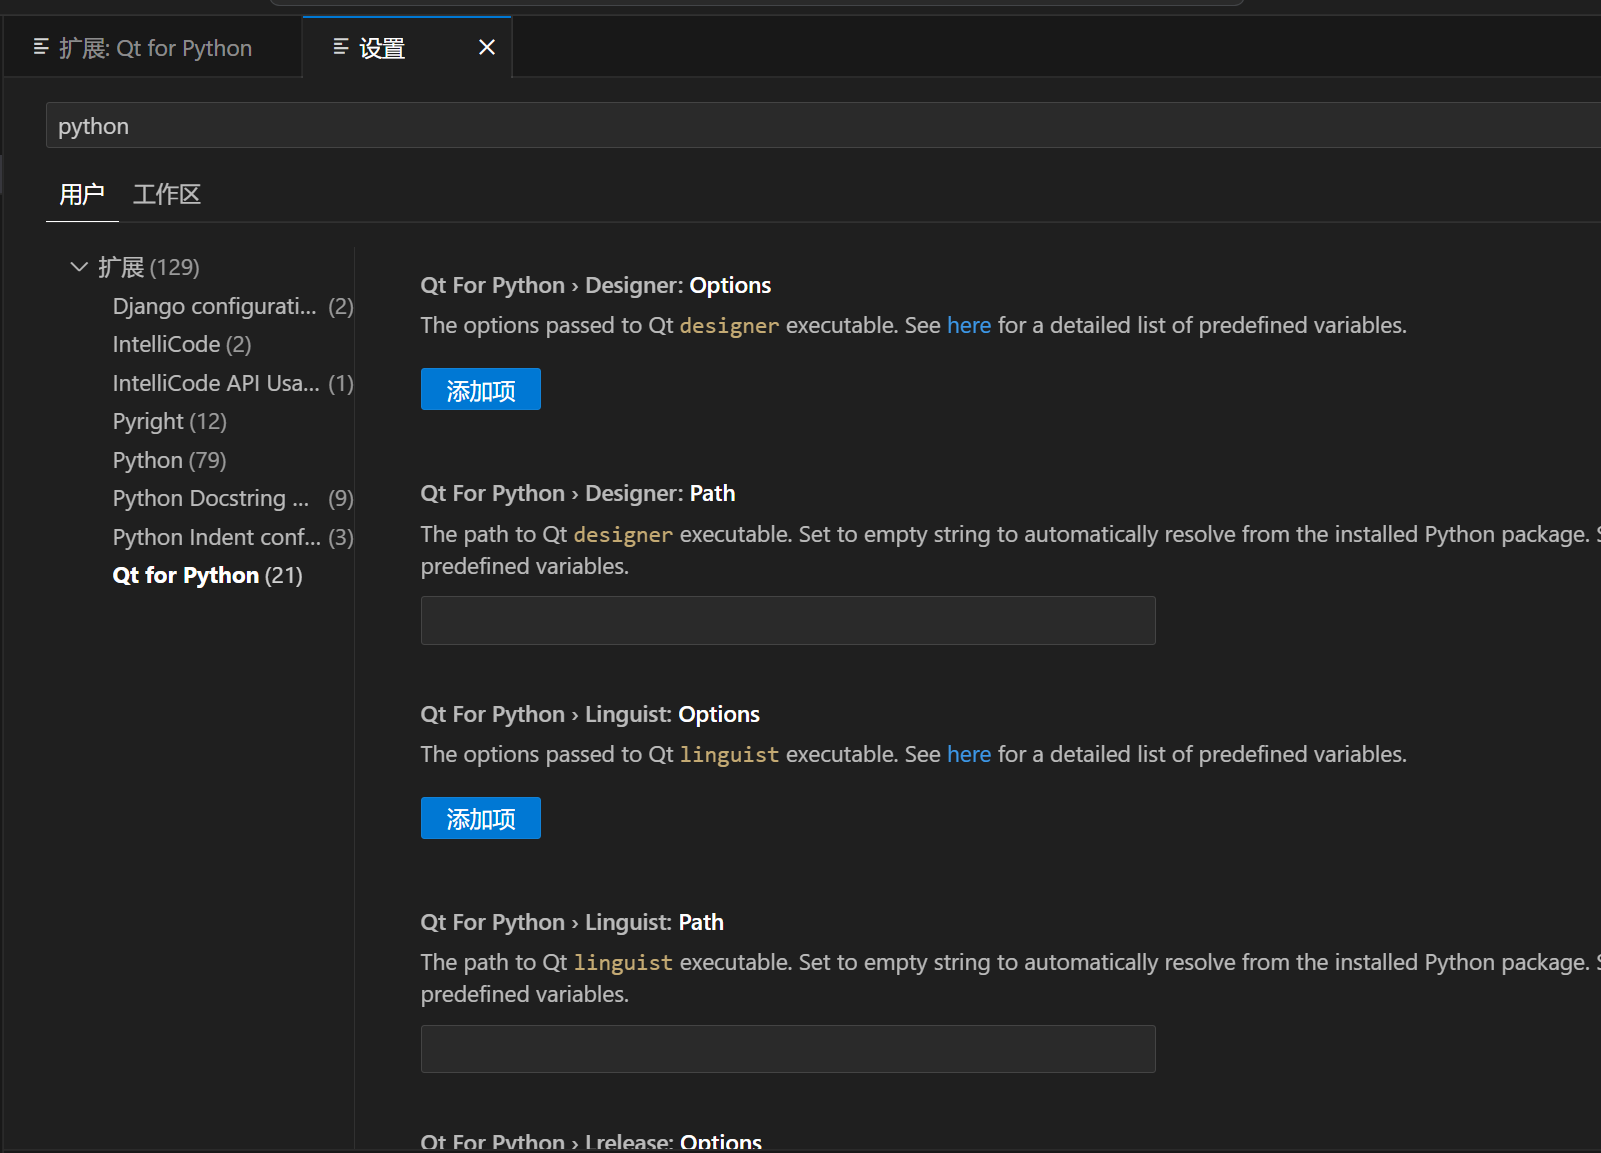The width and height of the screenshot is (1601, 1153).
Task: Click the Lrelease: Options heading at bottom
Action: 591,1141
